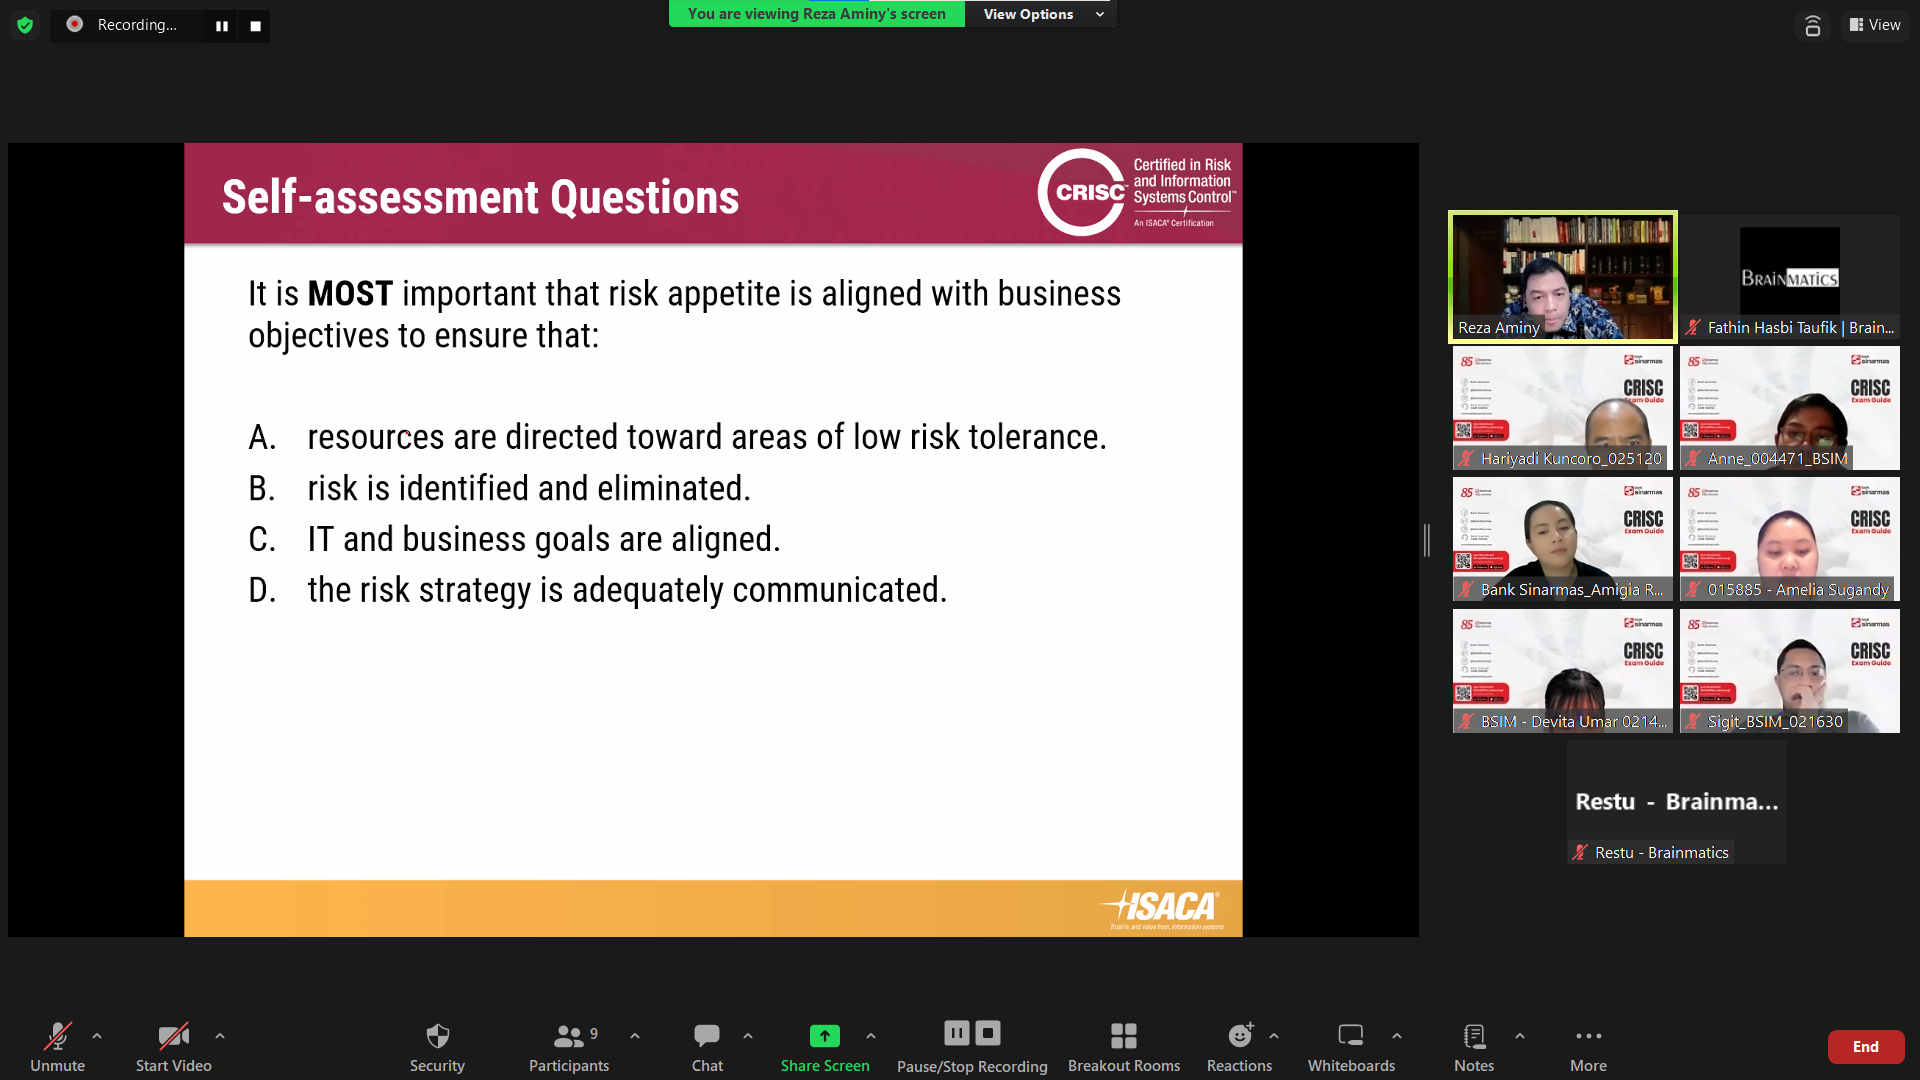1920x1080 pixels.
Task: Open the Reactions smiley menu
Action: click(1239, 1045)
